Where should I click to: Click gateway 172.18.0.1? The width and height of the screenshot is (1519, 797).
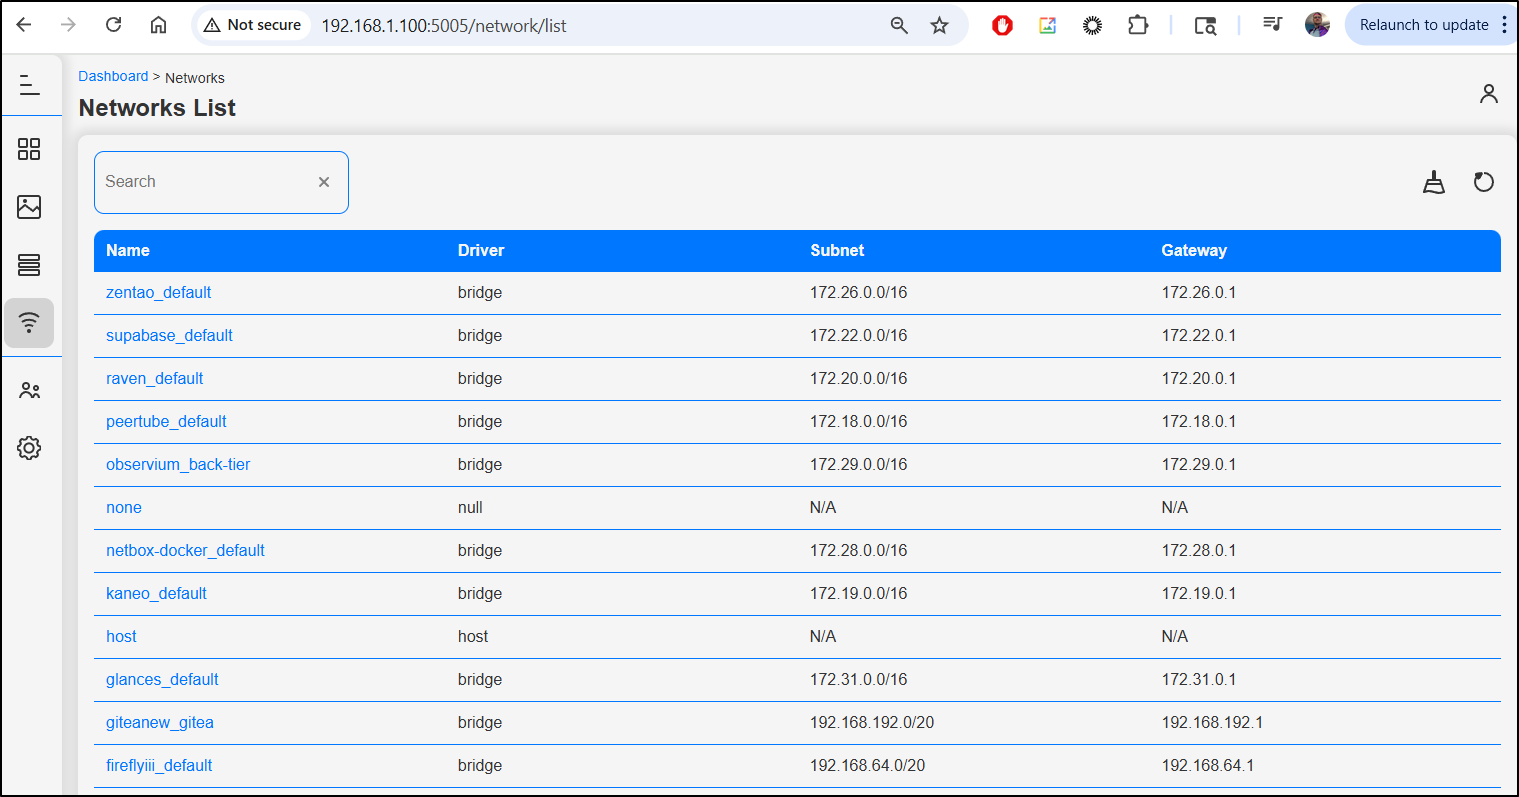coord(1199,421)
